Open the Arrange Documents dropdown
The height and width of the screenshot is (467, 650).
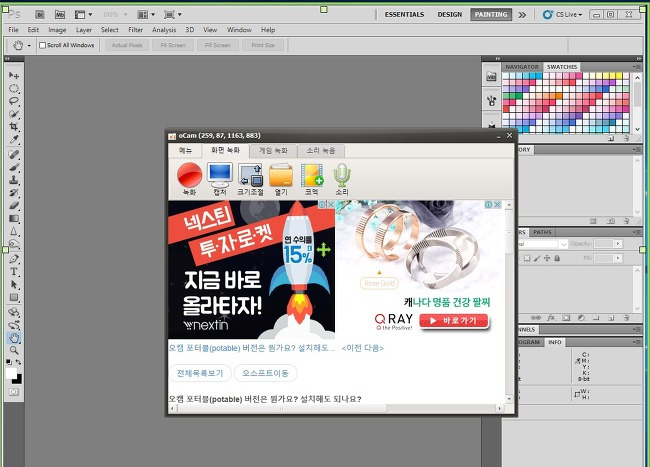pyautogui.click(x=146, y=15)
